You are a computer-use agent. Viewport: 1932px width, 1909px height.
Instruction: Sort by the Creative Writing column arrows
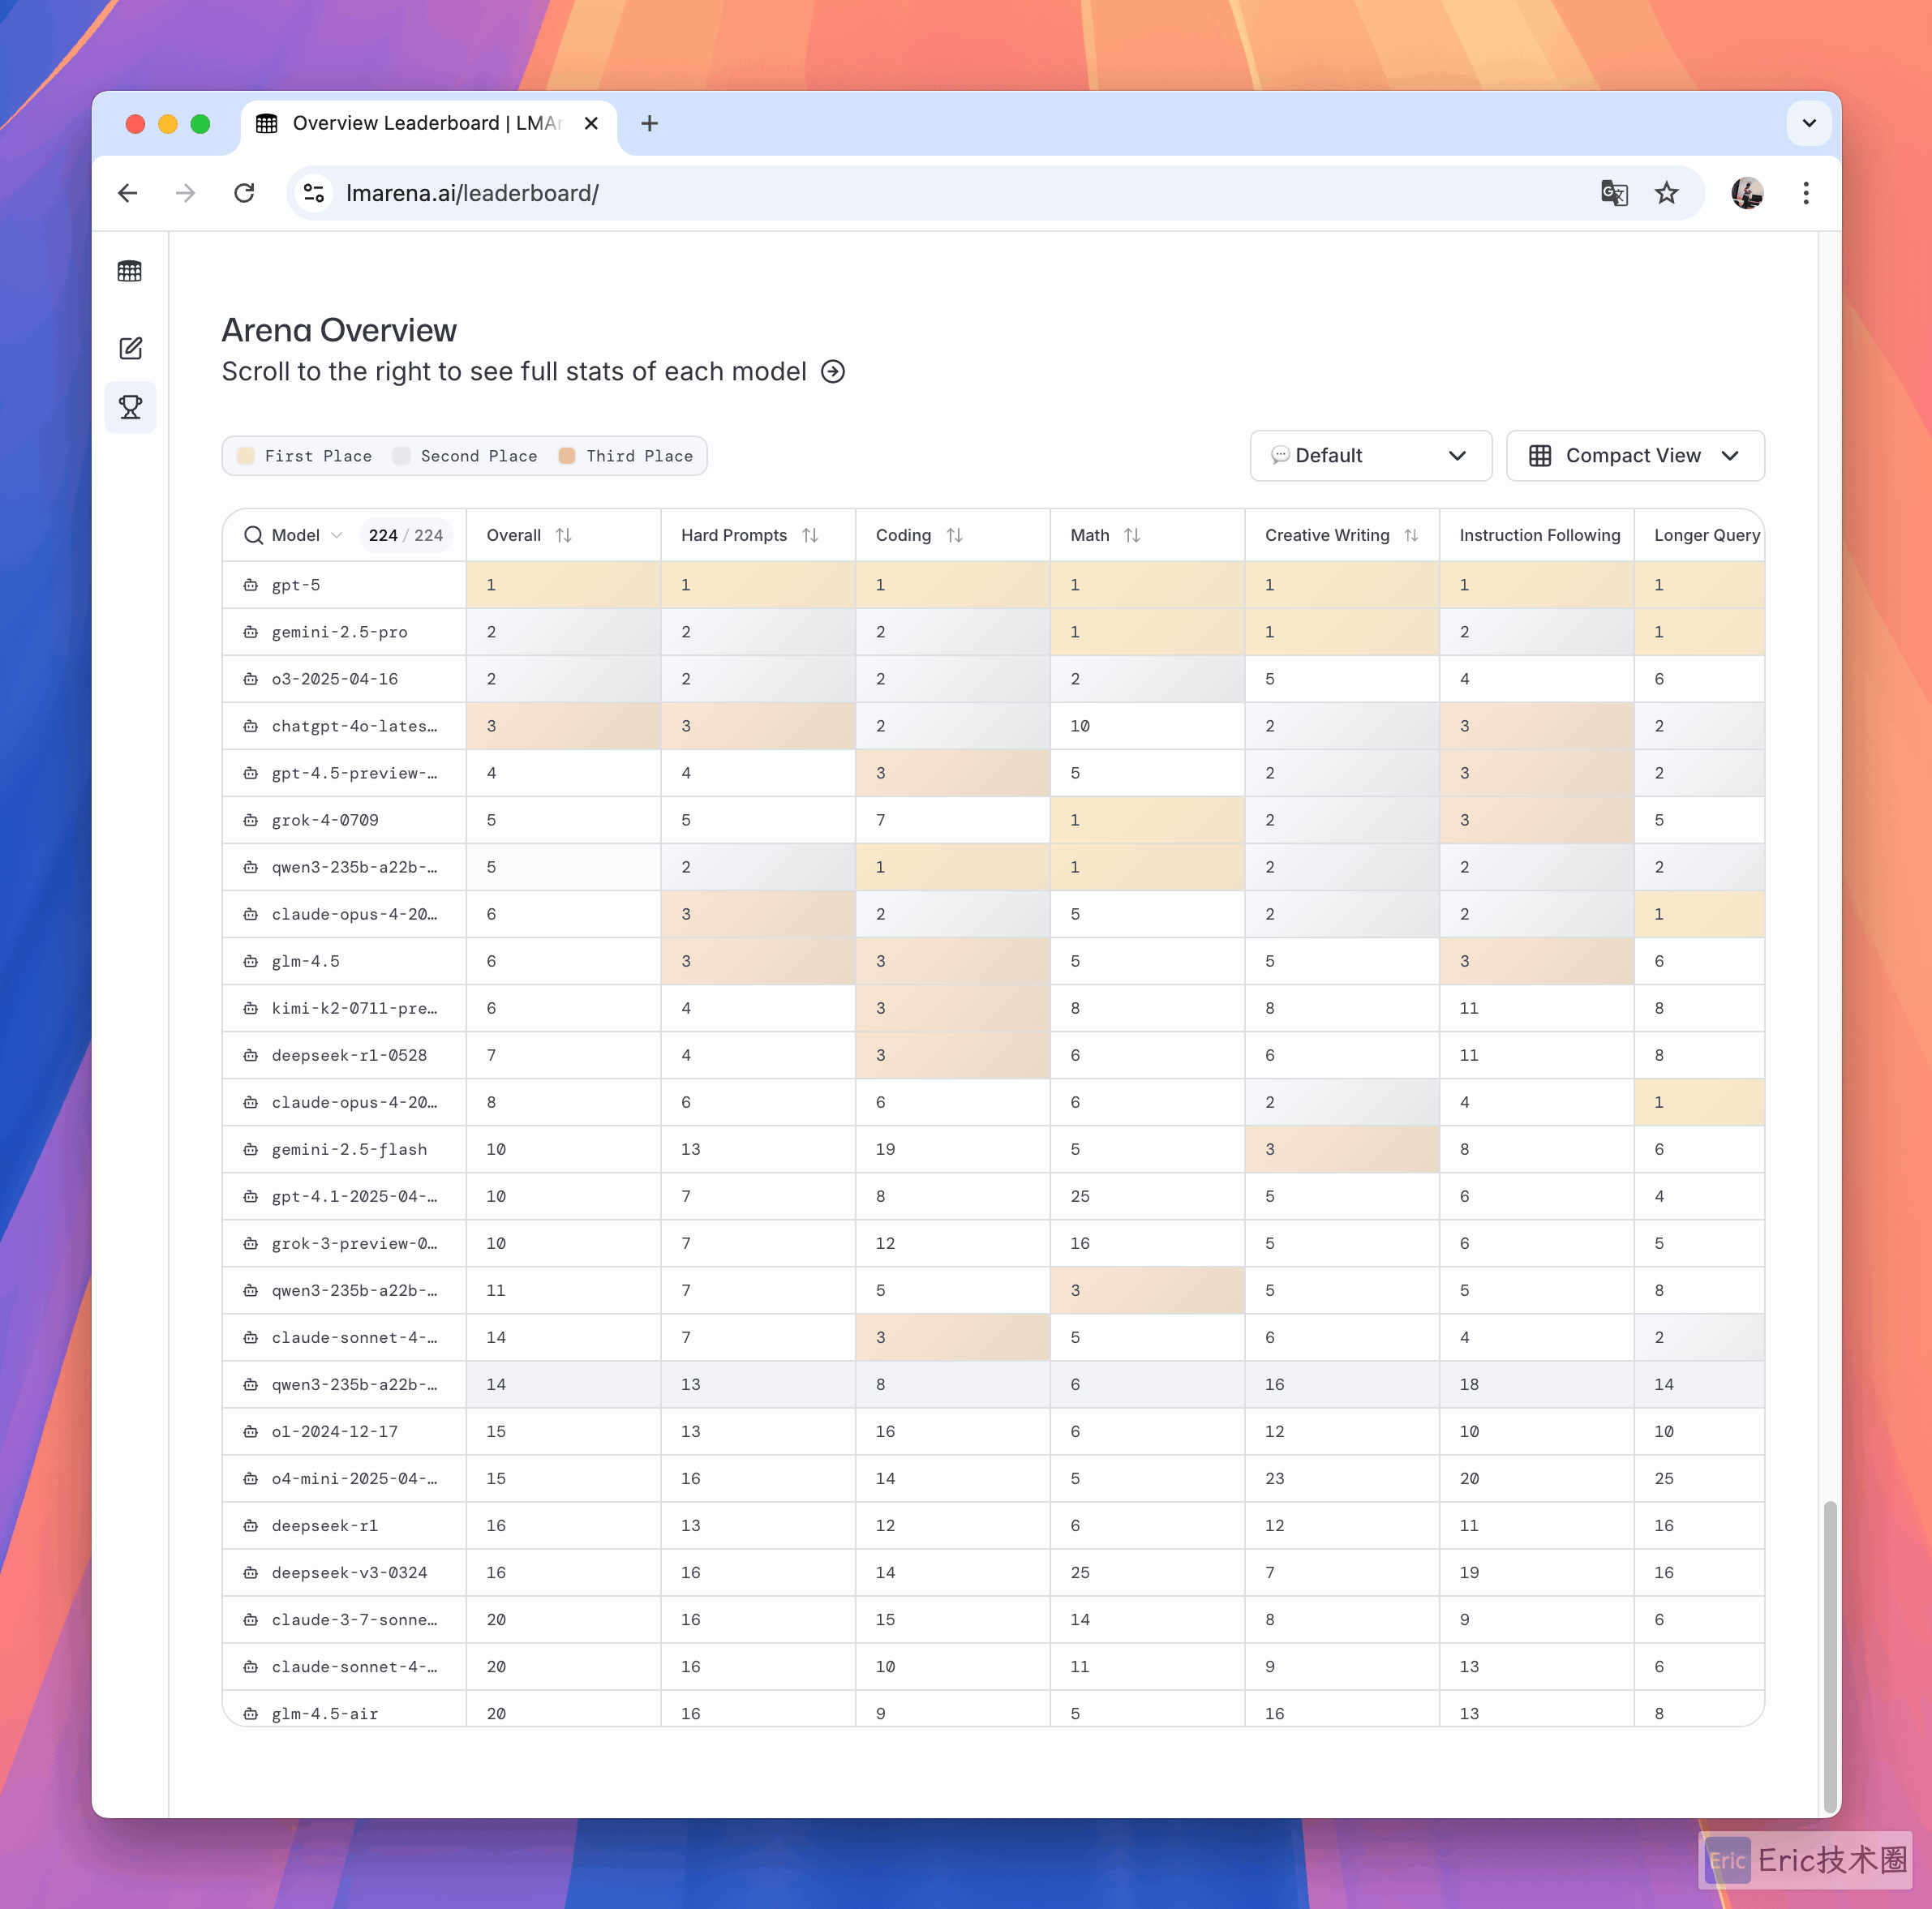point(1411,535)
